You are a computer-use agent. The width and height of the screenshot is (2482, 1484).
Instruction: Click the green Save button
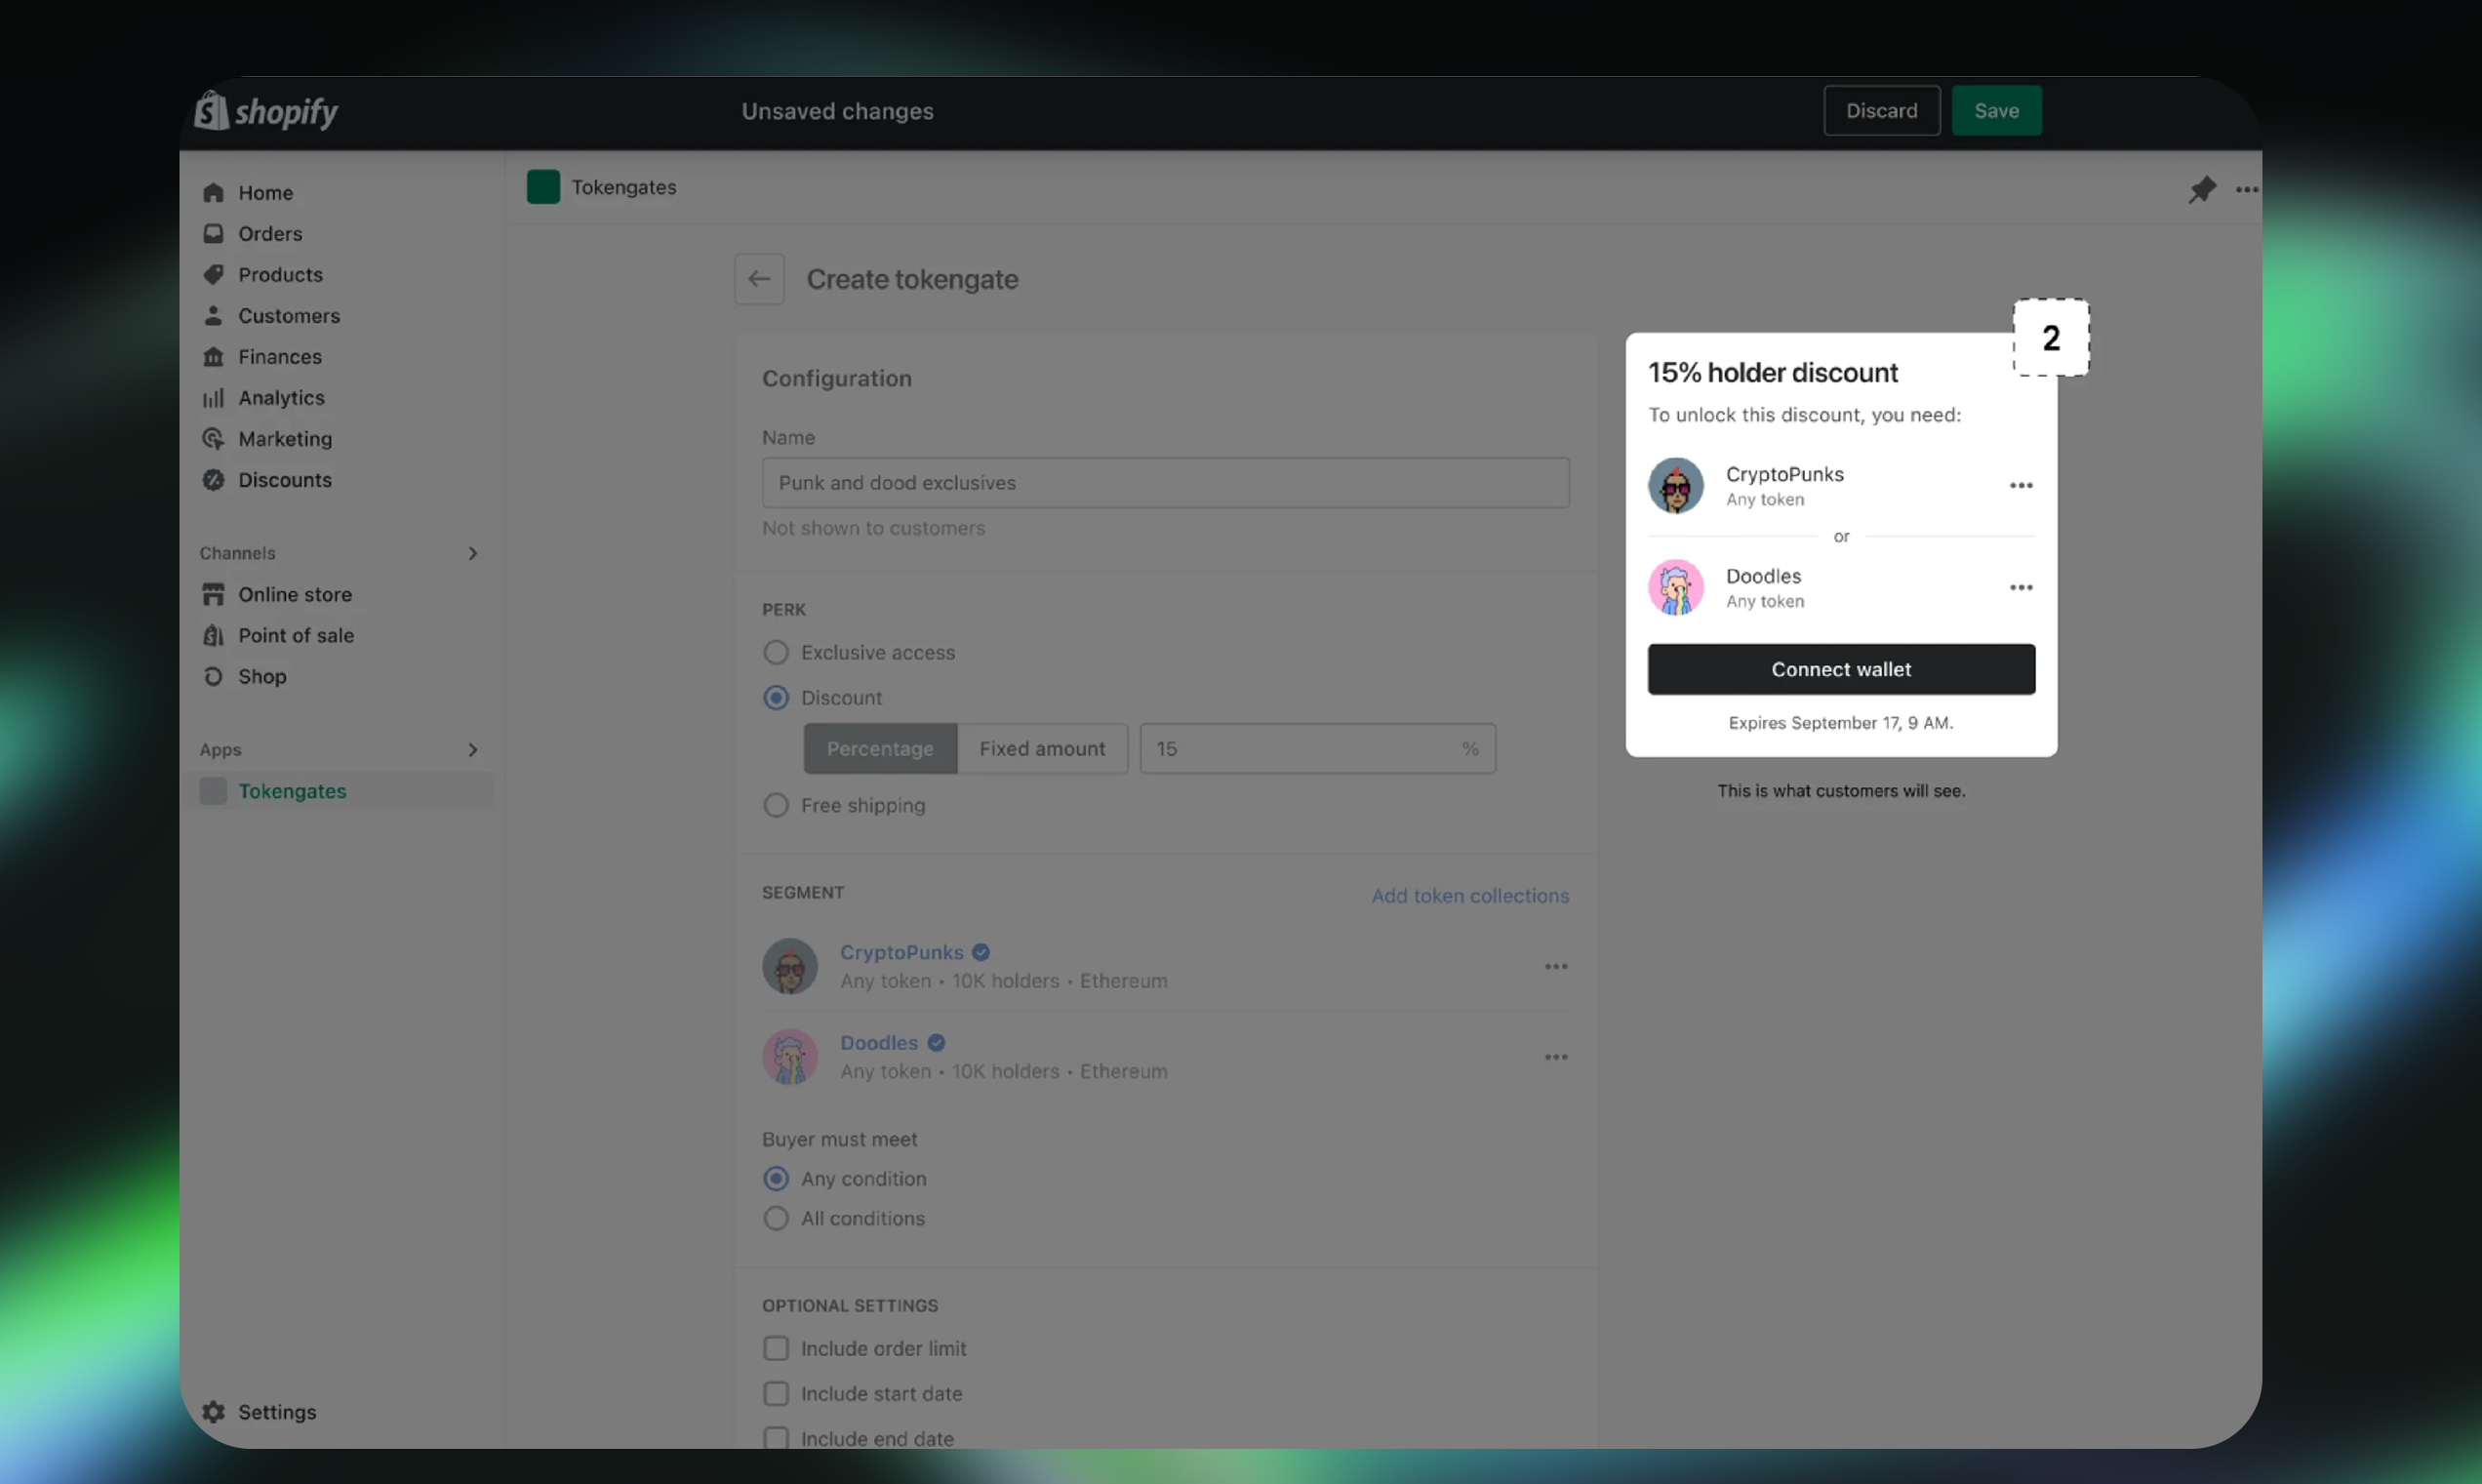(1996, 110)
